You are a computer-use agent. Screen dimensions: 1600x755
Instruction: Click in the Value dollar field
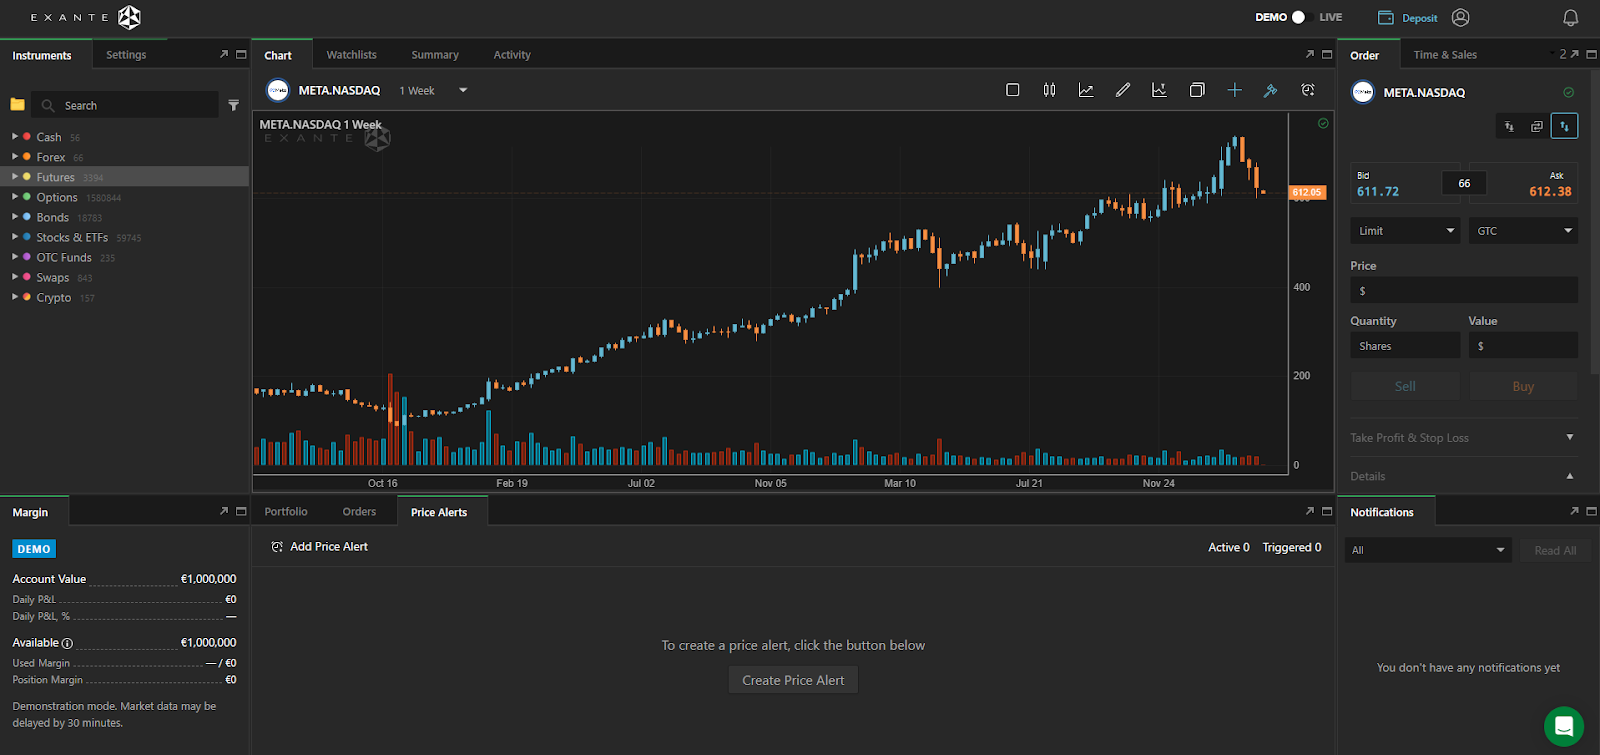pyautogui.click(x=1523, y=345)
